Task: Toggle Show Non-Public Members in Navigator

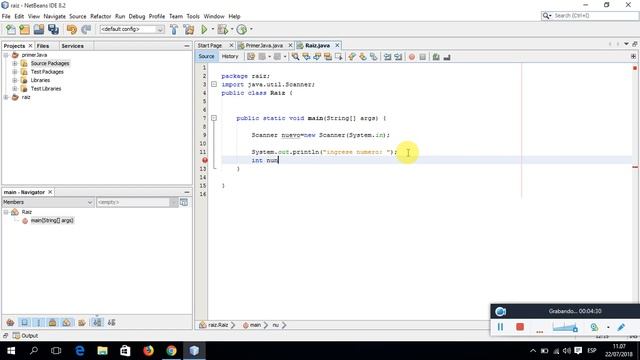Action: coord(53,322)
